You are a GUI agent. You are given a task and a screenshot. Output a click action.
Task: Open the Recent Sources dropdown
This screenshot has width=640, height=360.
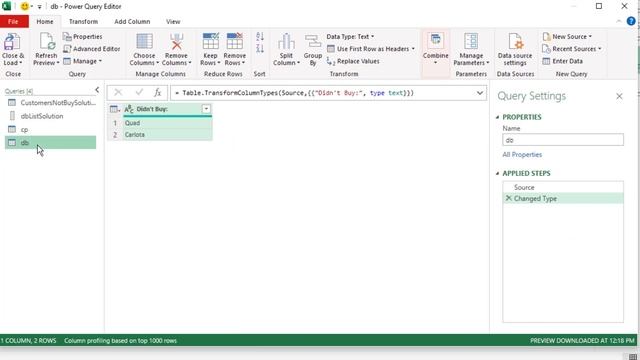click(x=571, y=49)
